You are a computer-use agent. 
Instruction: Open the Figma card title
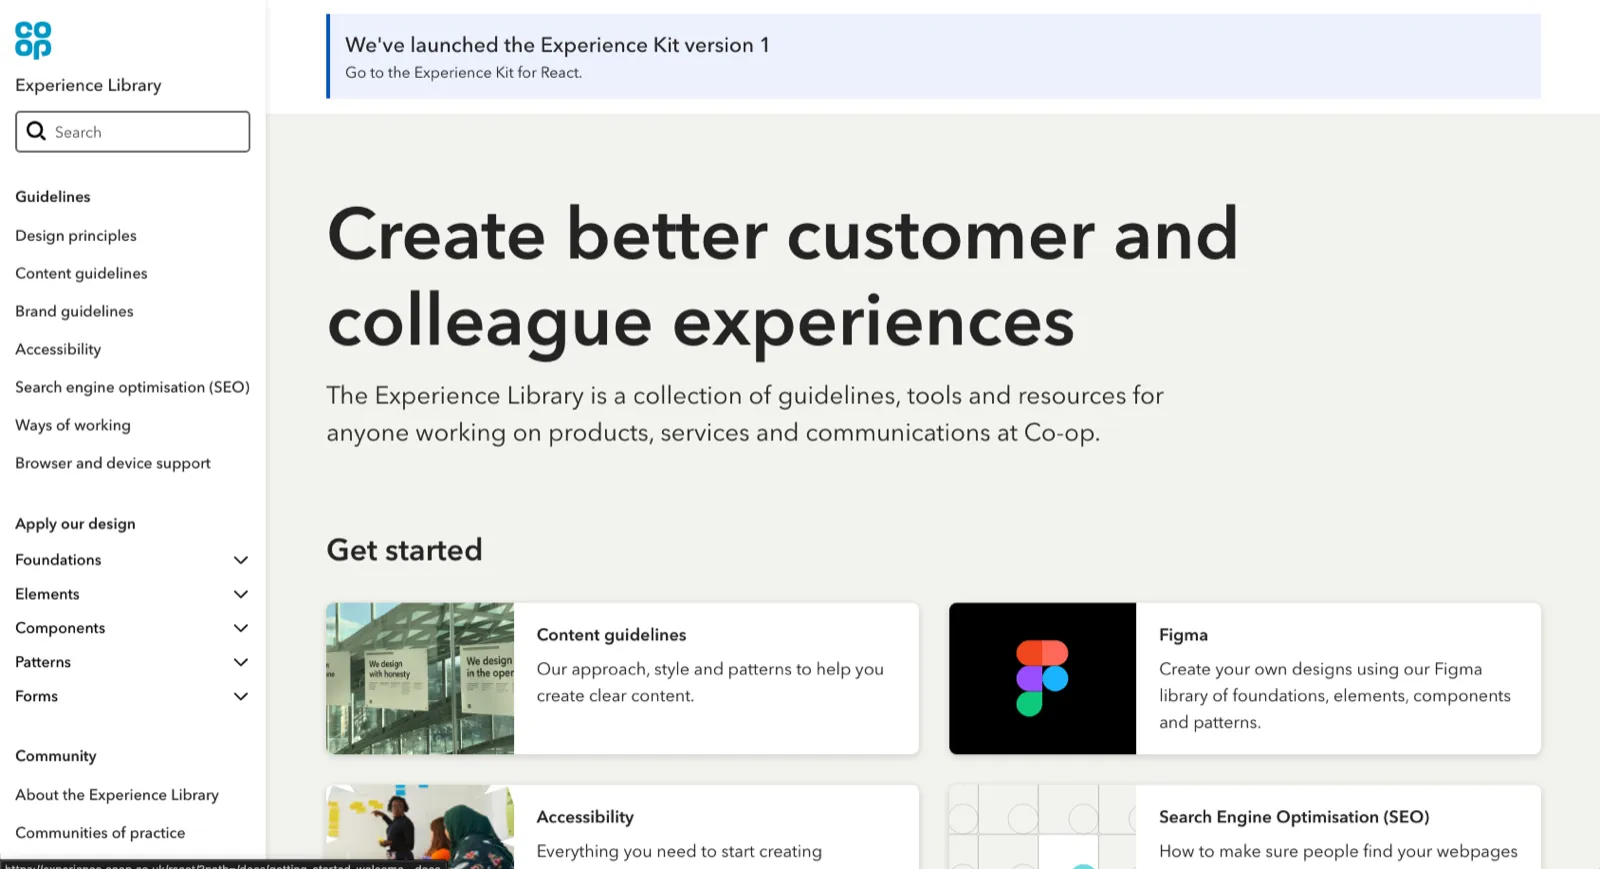pos(1183,635)
